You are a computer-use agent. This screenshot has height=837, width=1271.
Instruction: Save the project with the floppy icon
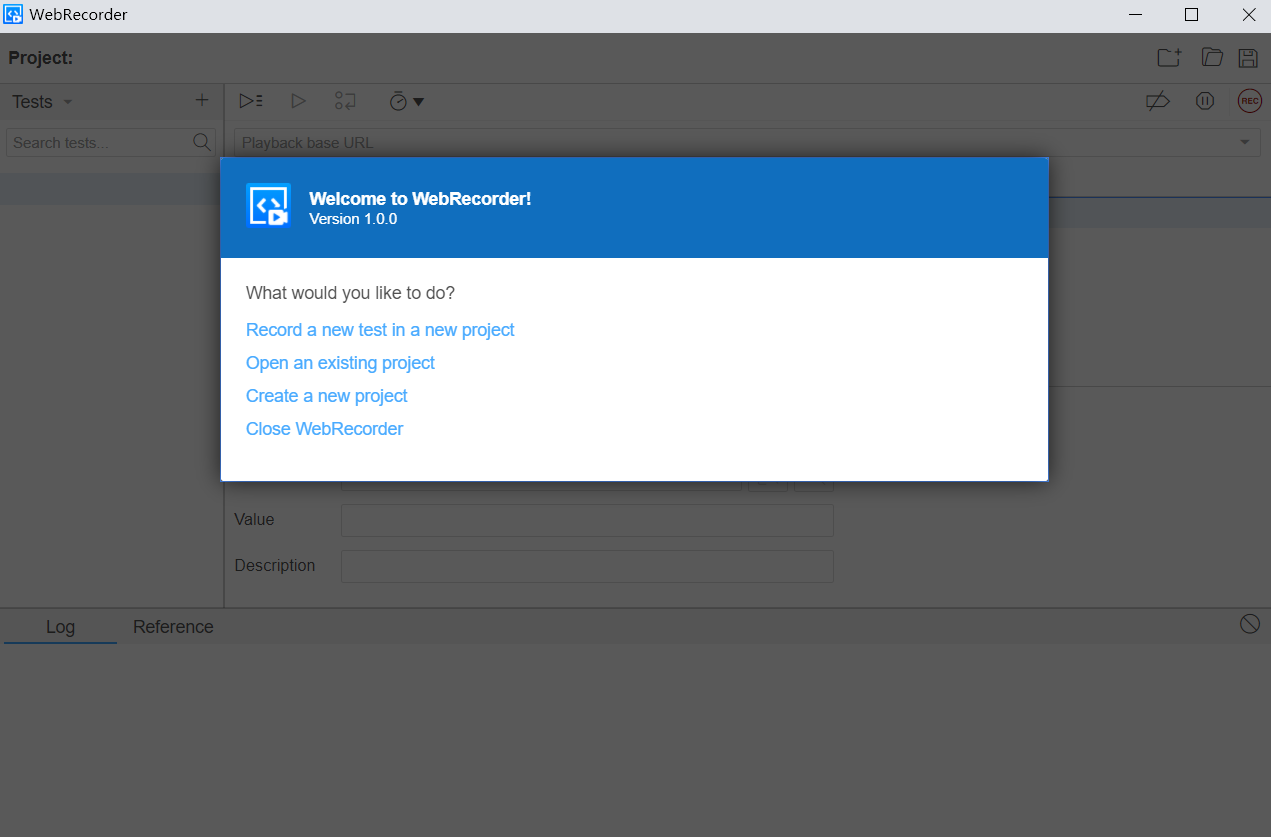(1248, 58)
